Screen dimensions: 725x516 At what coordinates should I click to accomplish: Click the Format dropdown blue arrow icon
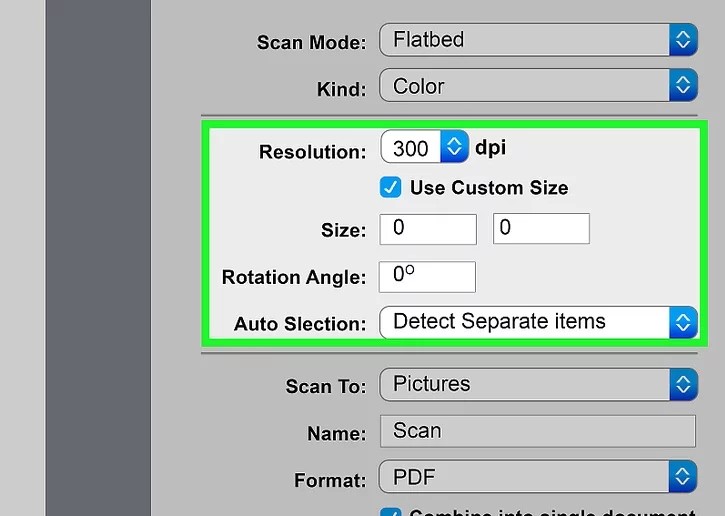[683, 477]
